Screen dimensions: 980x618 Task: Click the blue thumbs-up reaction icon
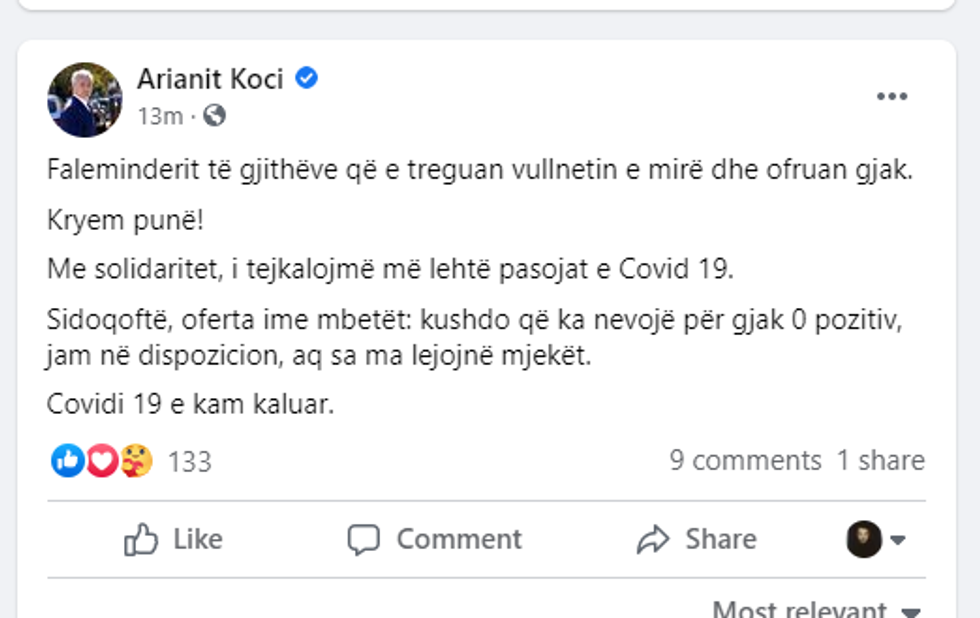click(67, 460)
